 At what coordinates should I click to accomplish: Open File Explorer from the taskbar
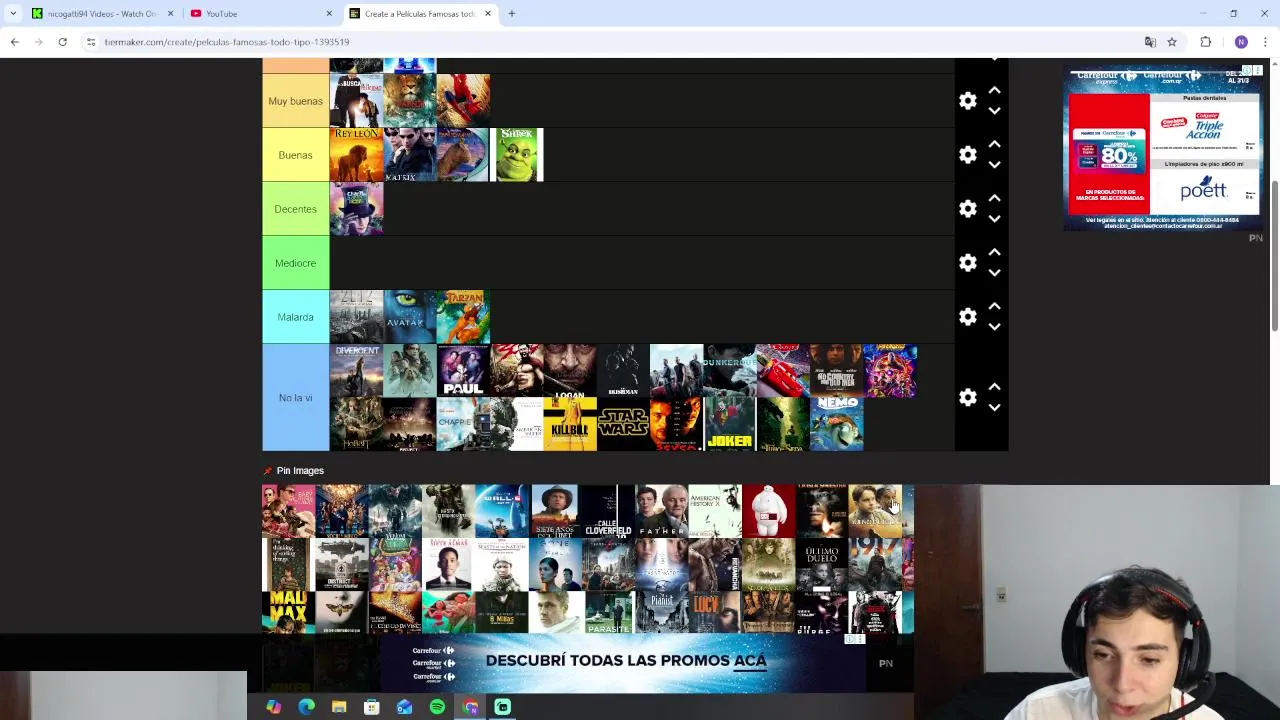(339, 707)
